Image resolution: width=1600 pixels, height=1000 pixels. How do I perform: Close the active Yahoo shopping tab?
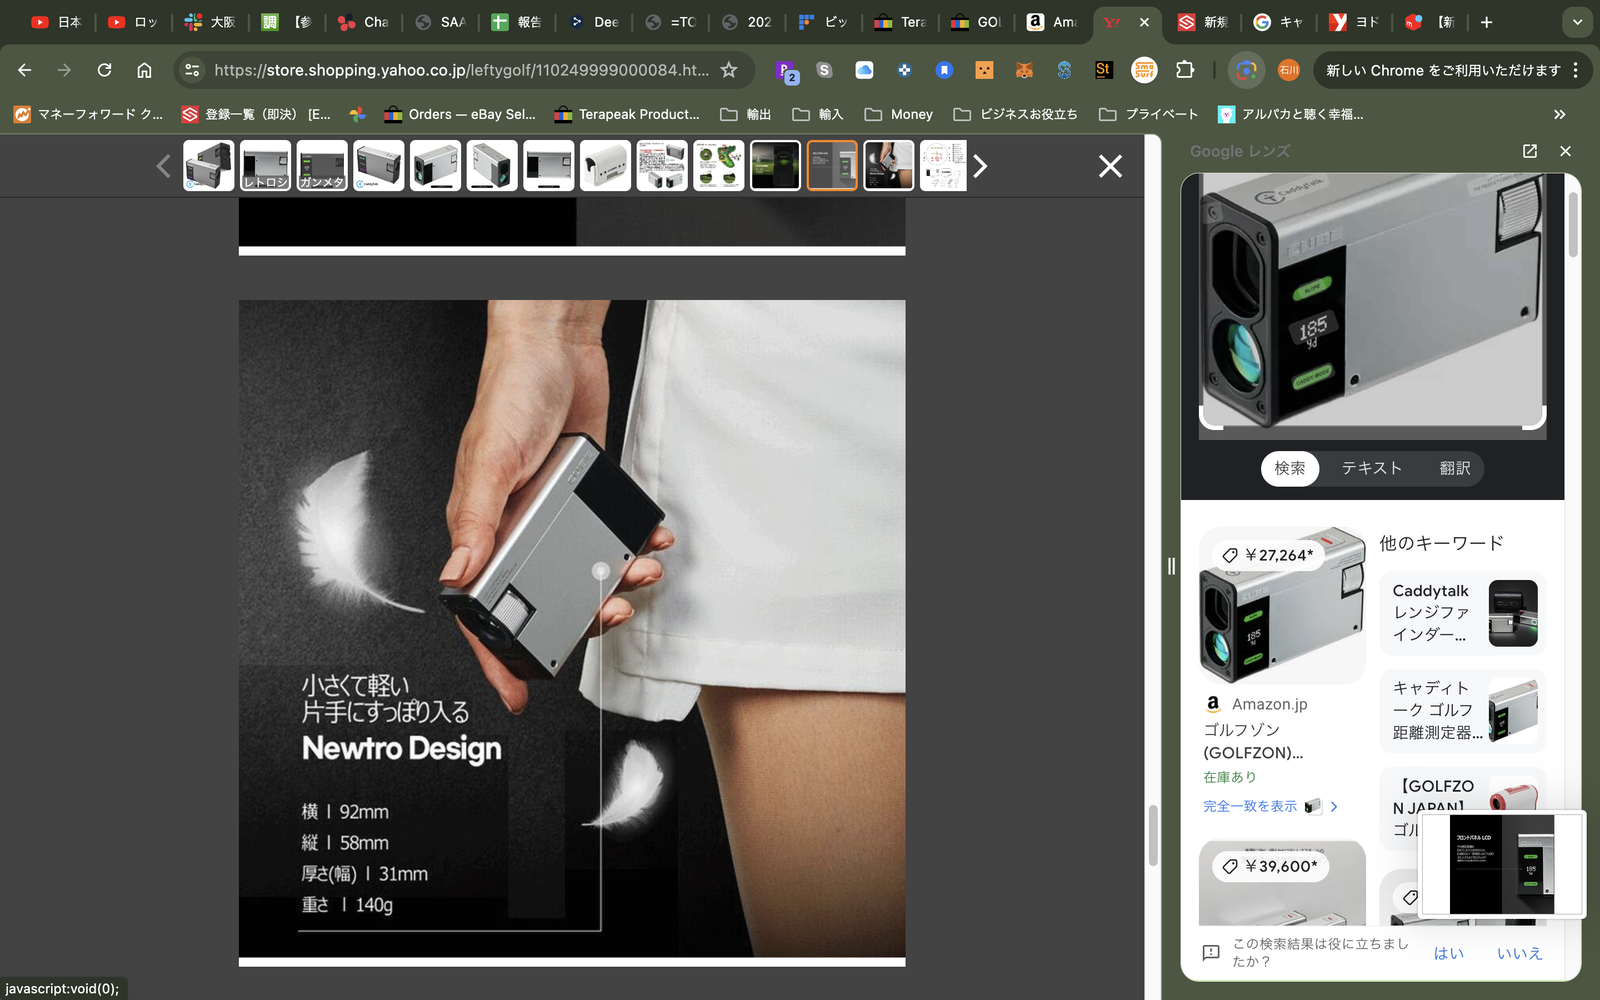(1144, 22)
